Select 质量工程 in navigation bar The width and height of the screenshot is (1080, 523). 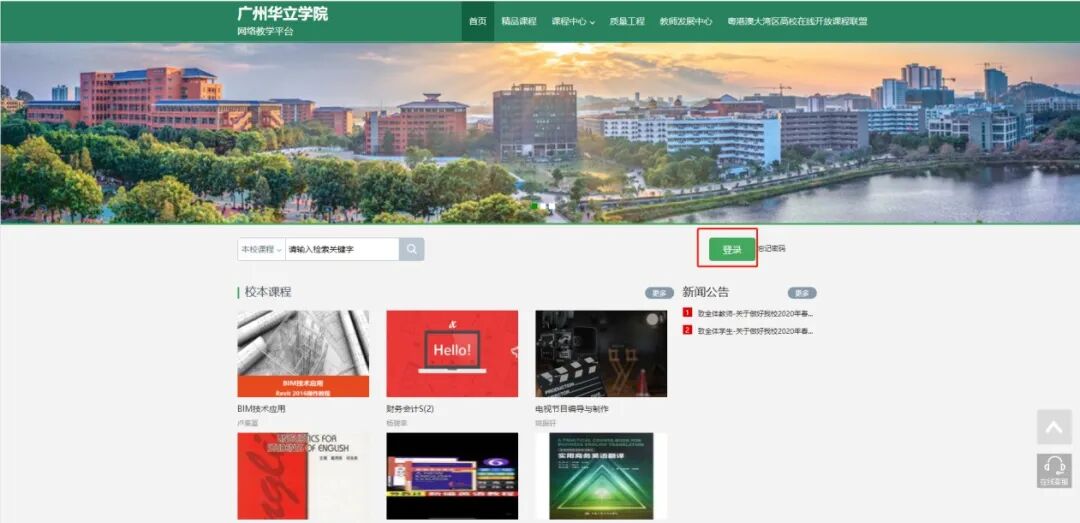click(x=627, y=21)
